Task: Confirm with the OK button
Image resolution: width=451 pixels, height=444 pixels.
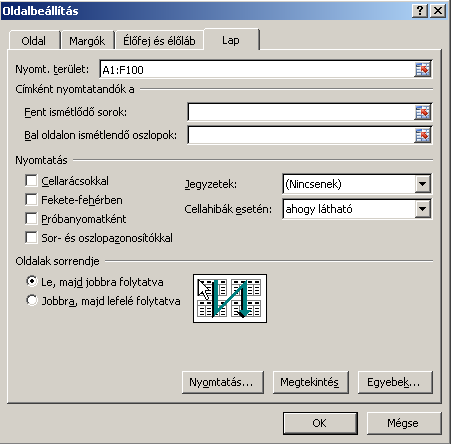Action: pyautogui.click(x=320, y=423)
